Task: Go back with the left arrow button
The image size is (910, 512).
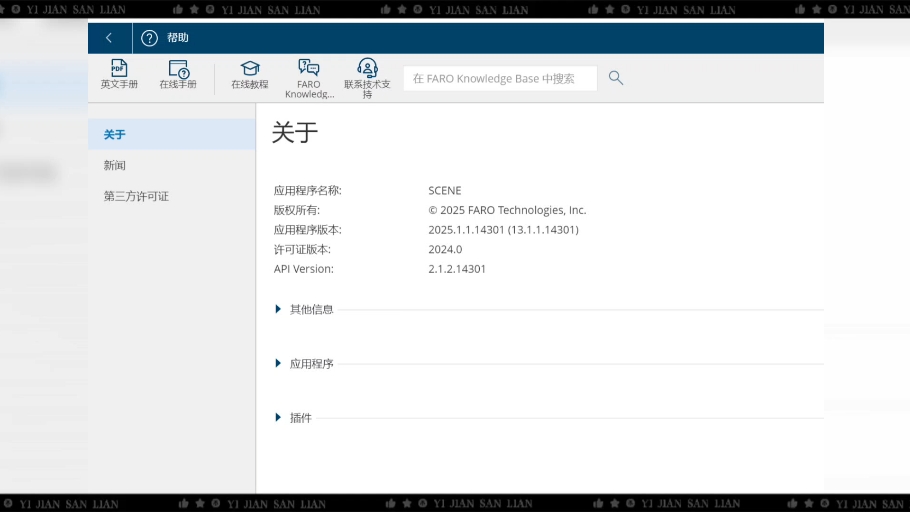Action: [x=109, y=38]
